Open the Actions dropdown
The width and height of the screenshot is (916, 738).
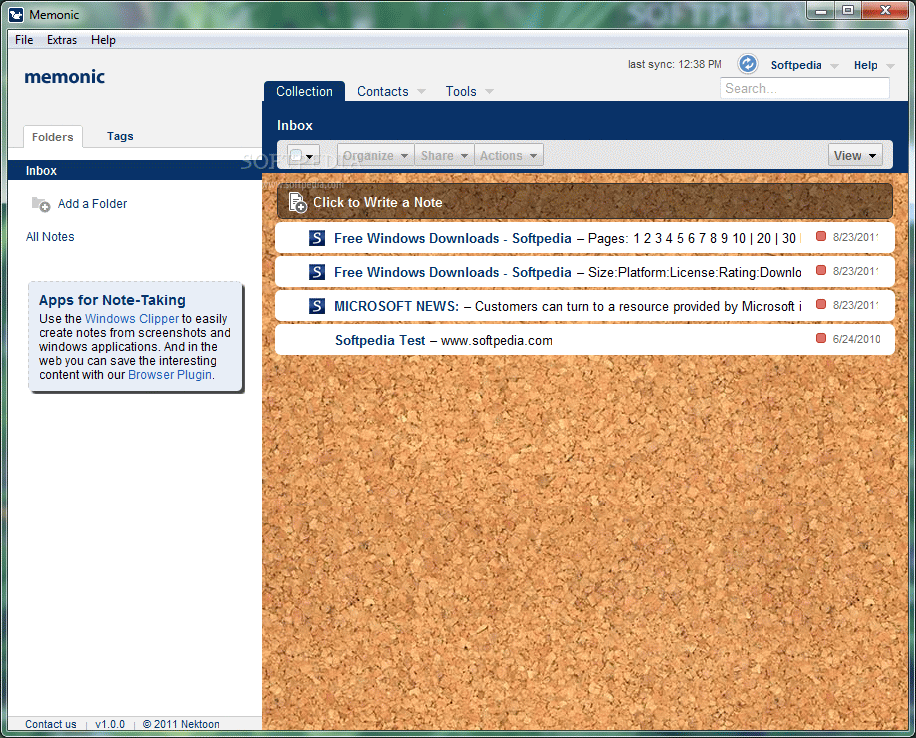509,155
